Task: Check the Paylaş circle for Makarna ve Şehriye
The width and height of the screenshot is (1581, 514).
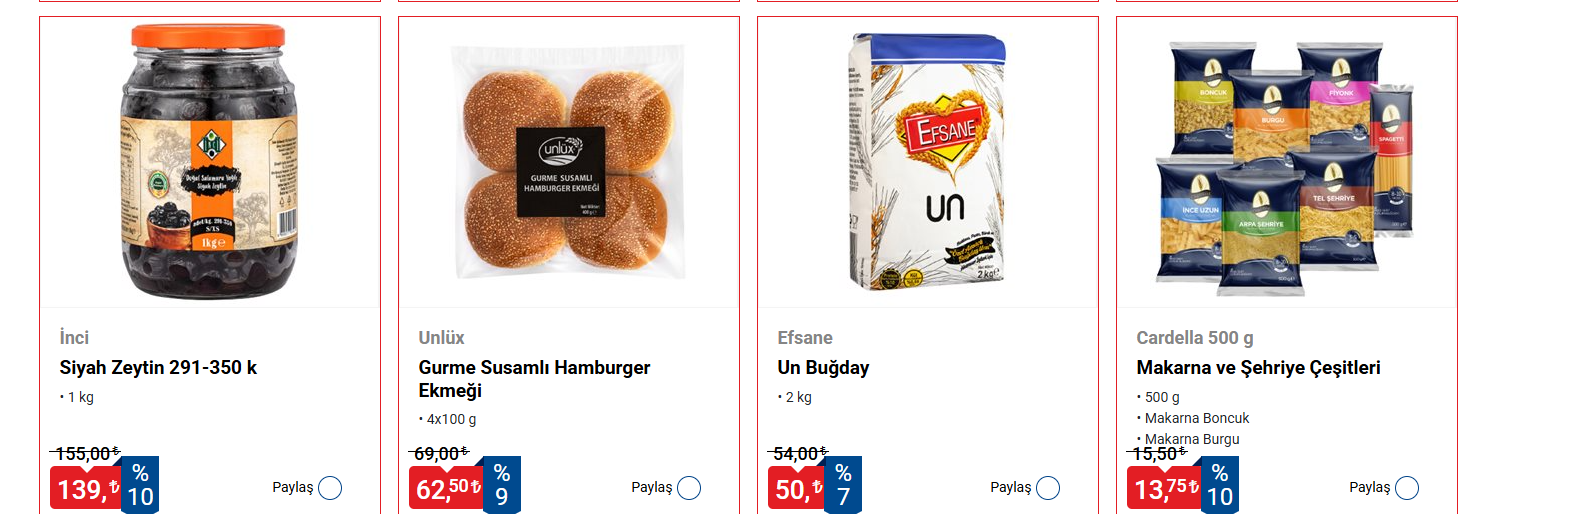Action: click(x=1407, y=488)
